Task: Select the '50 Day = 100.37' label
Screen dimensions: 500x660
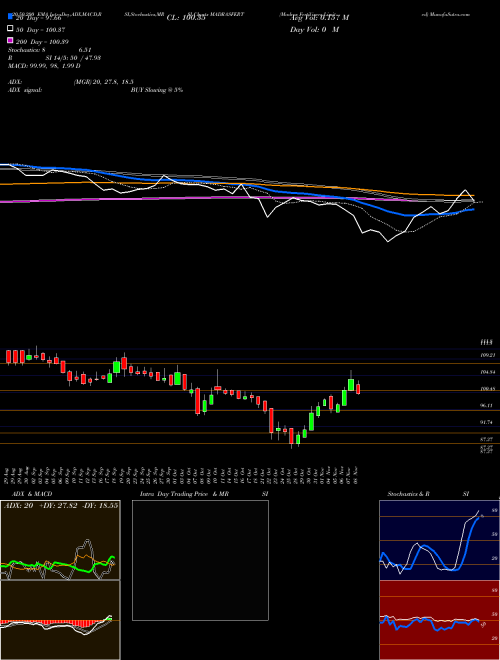Action: coord(41,30)
